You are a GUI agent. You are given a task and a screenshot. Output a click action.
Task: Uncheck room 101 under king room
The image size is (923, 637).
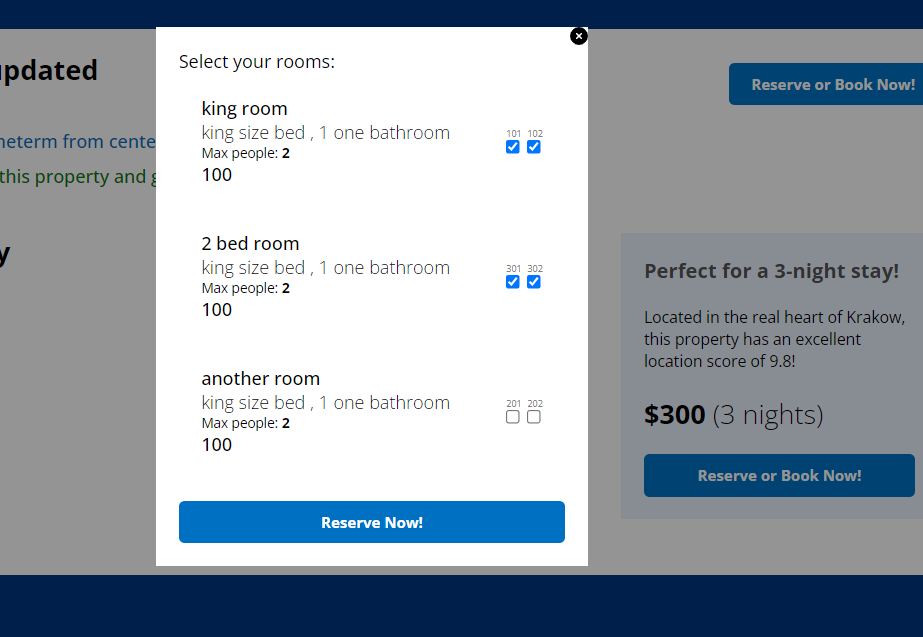513,146
